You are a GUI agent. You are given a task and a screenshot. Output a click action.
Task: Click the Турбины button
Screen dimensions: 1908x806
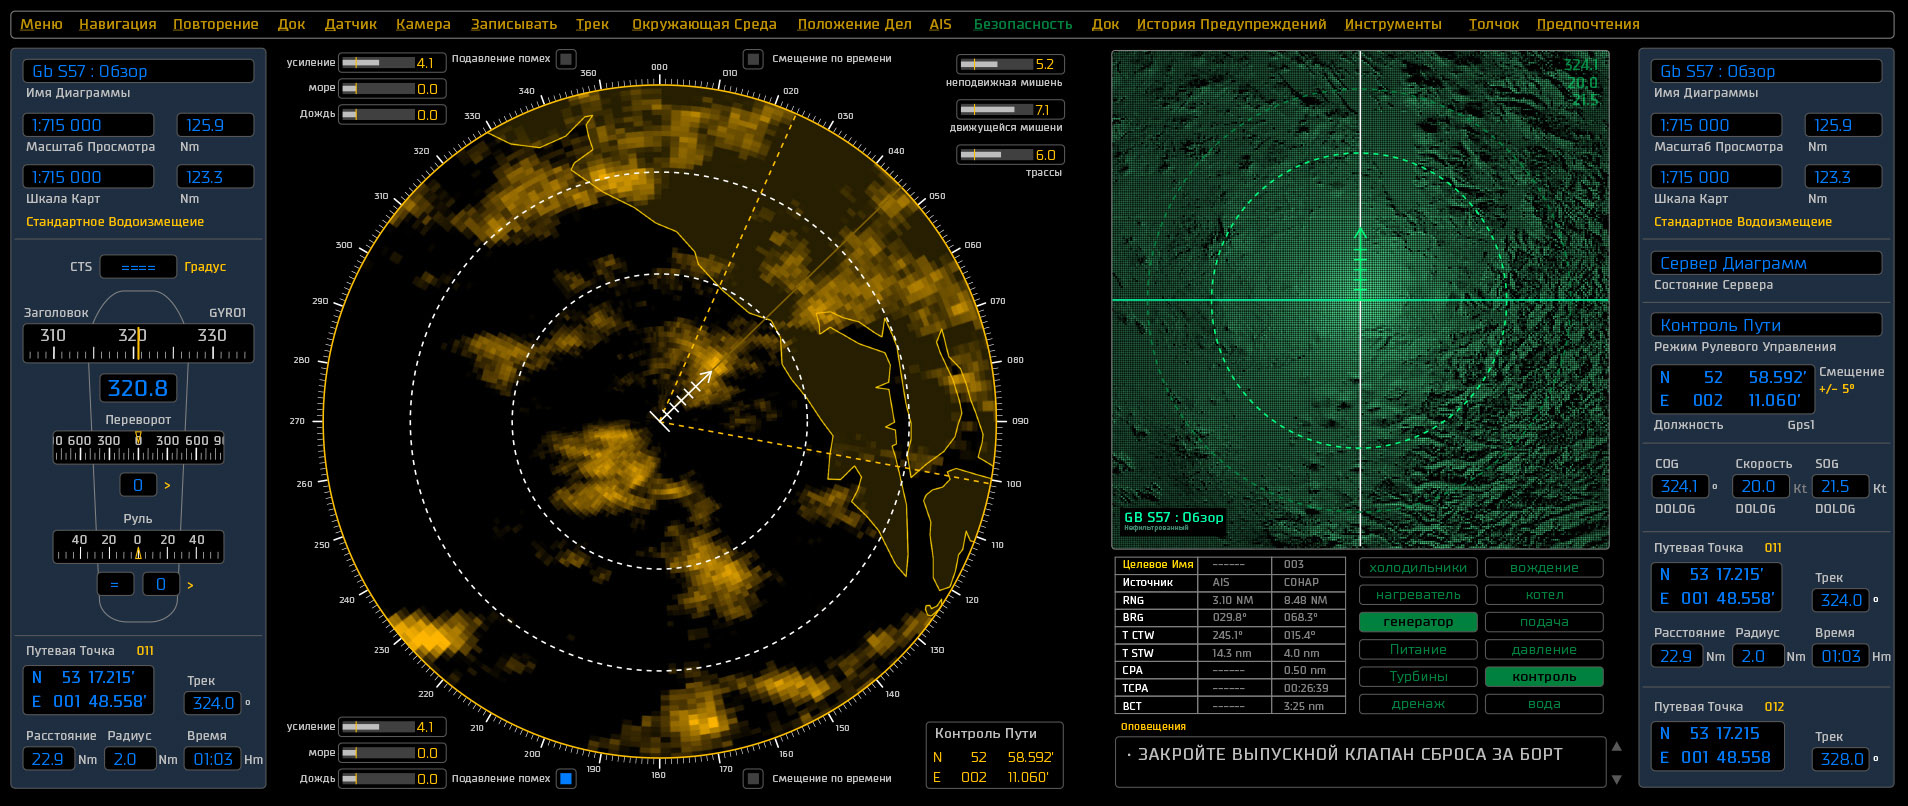click(1418, 677)
